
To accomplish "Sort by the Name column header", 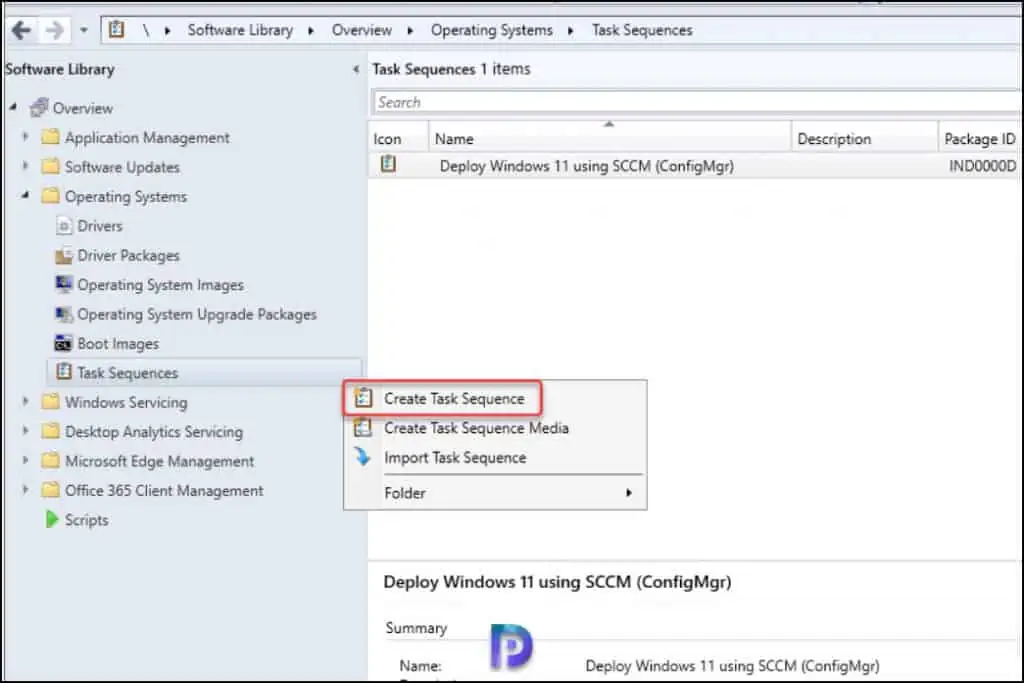I will tap(610, 138).
